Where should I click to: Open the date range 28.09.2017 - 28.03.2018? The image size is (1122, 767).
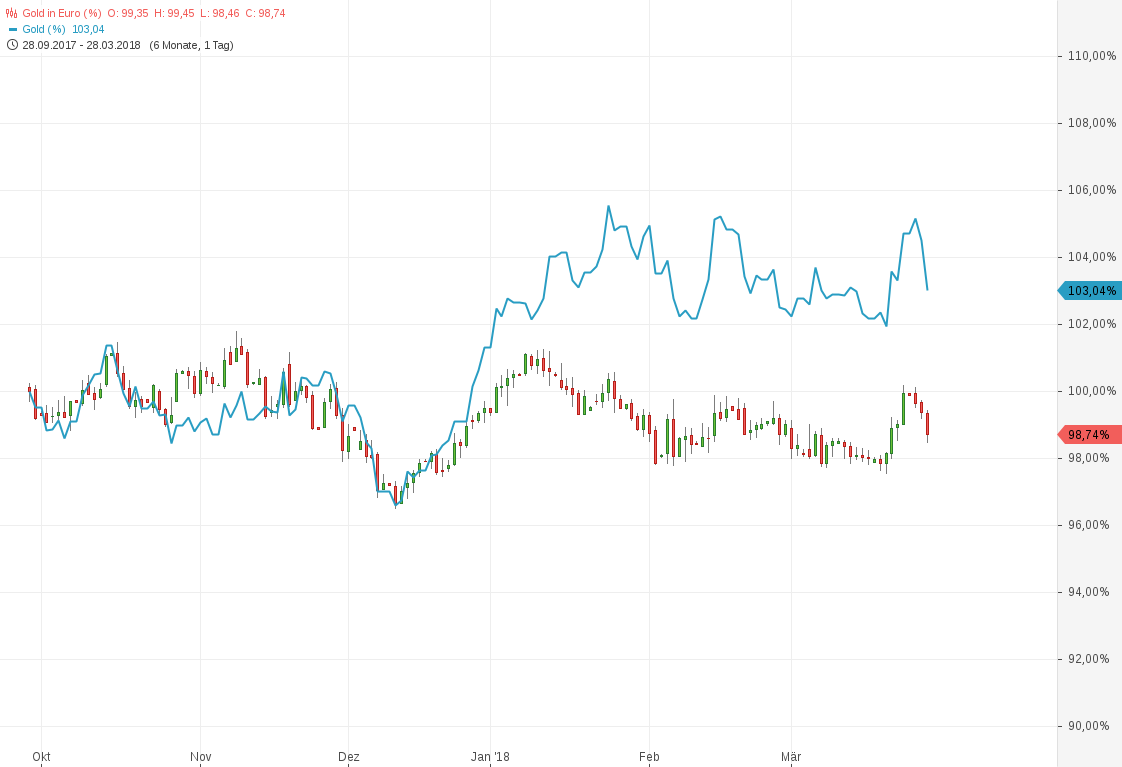pyautogui.click(x=80, y=45)
